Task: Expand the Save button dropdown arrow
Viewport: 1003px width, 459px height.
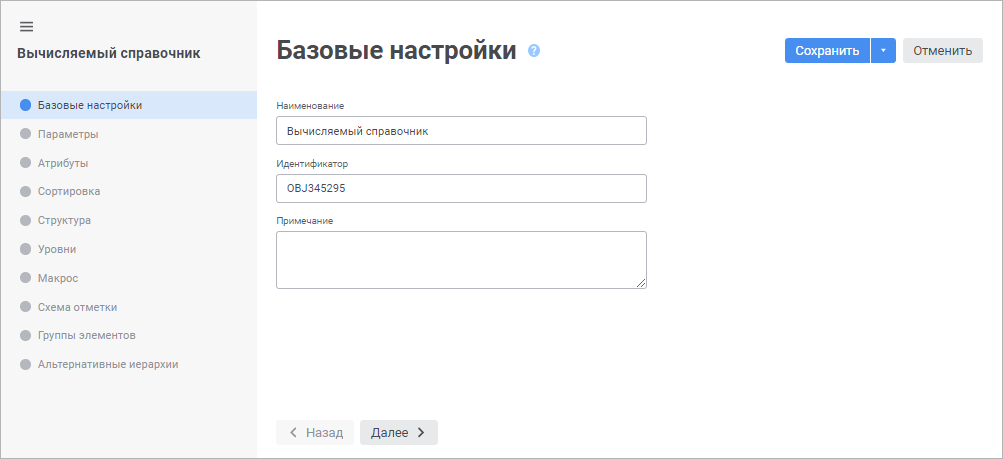Action: coord(883,51)
